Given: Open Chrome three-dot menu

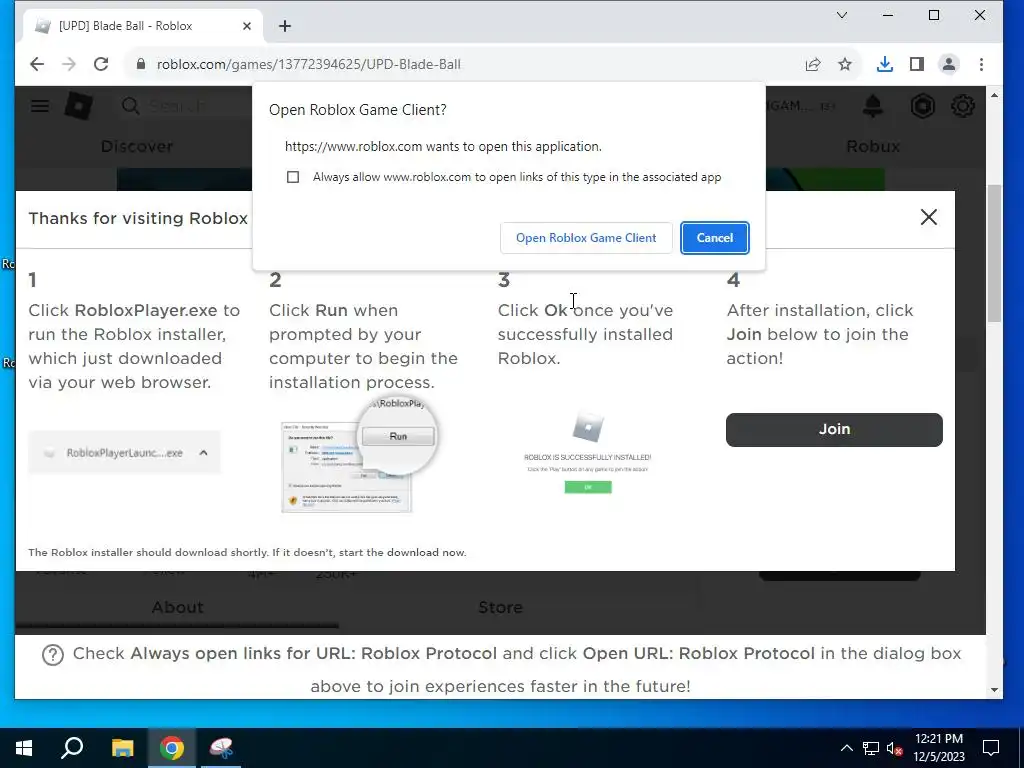Looking at the screenshot, I should point(981,64).
